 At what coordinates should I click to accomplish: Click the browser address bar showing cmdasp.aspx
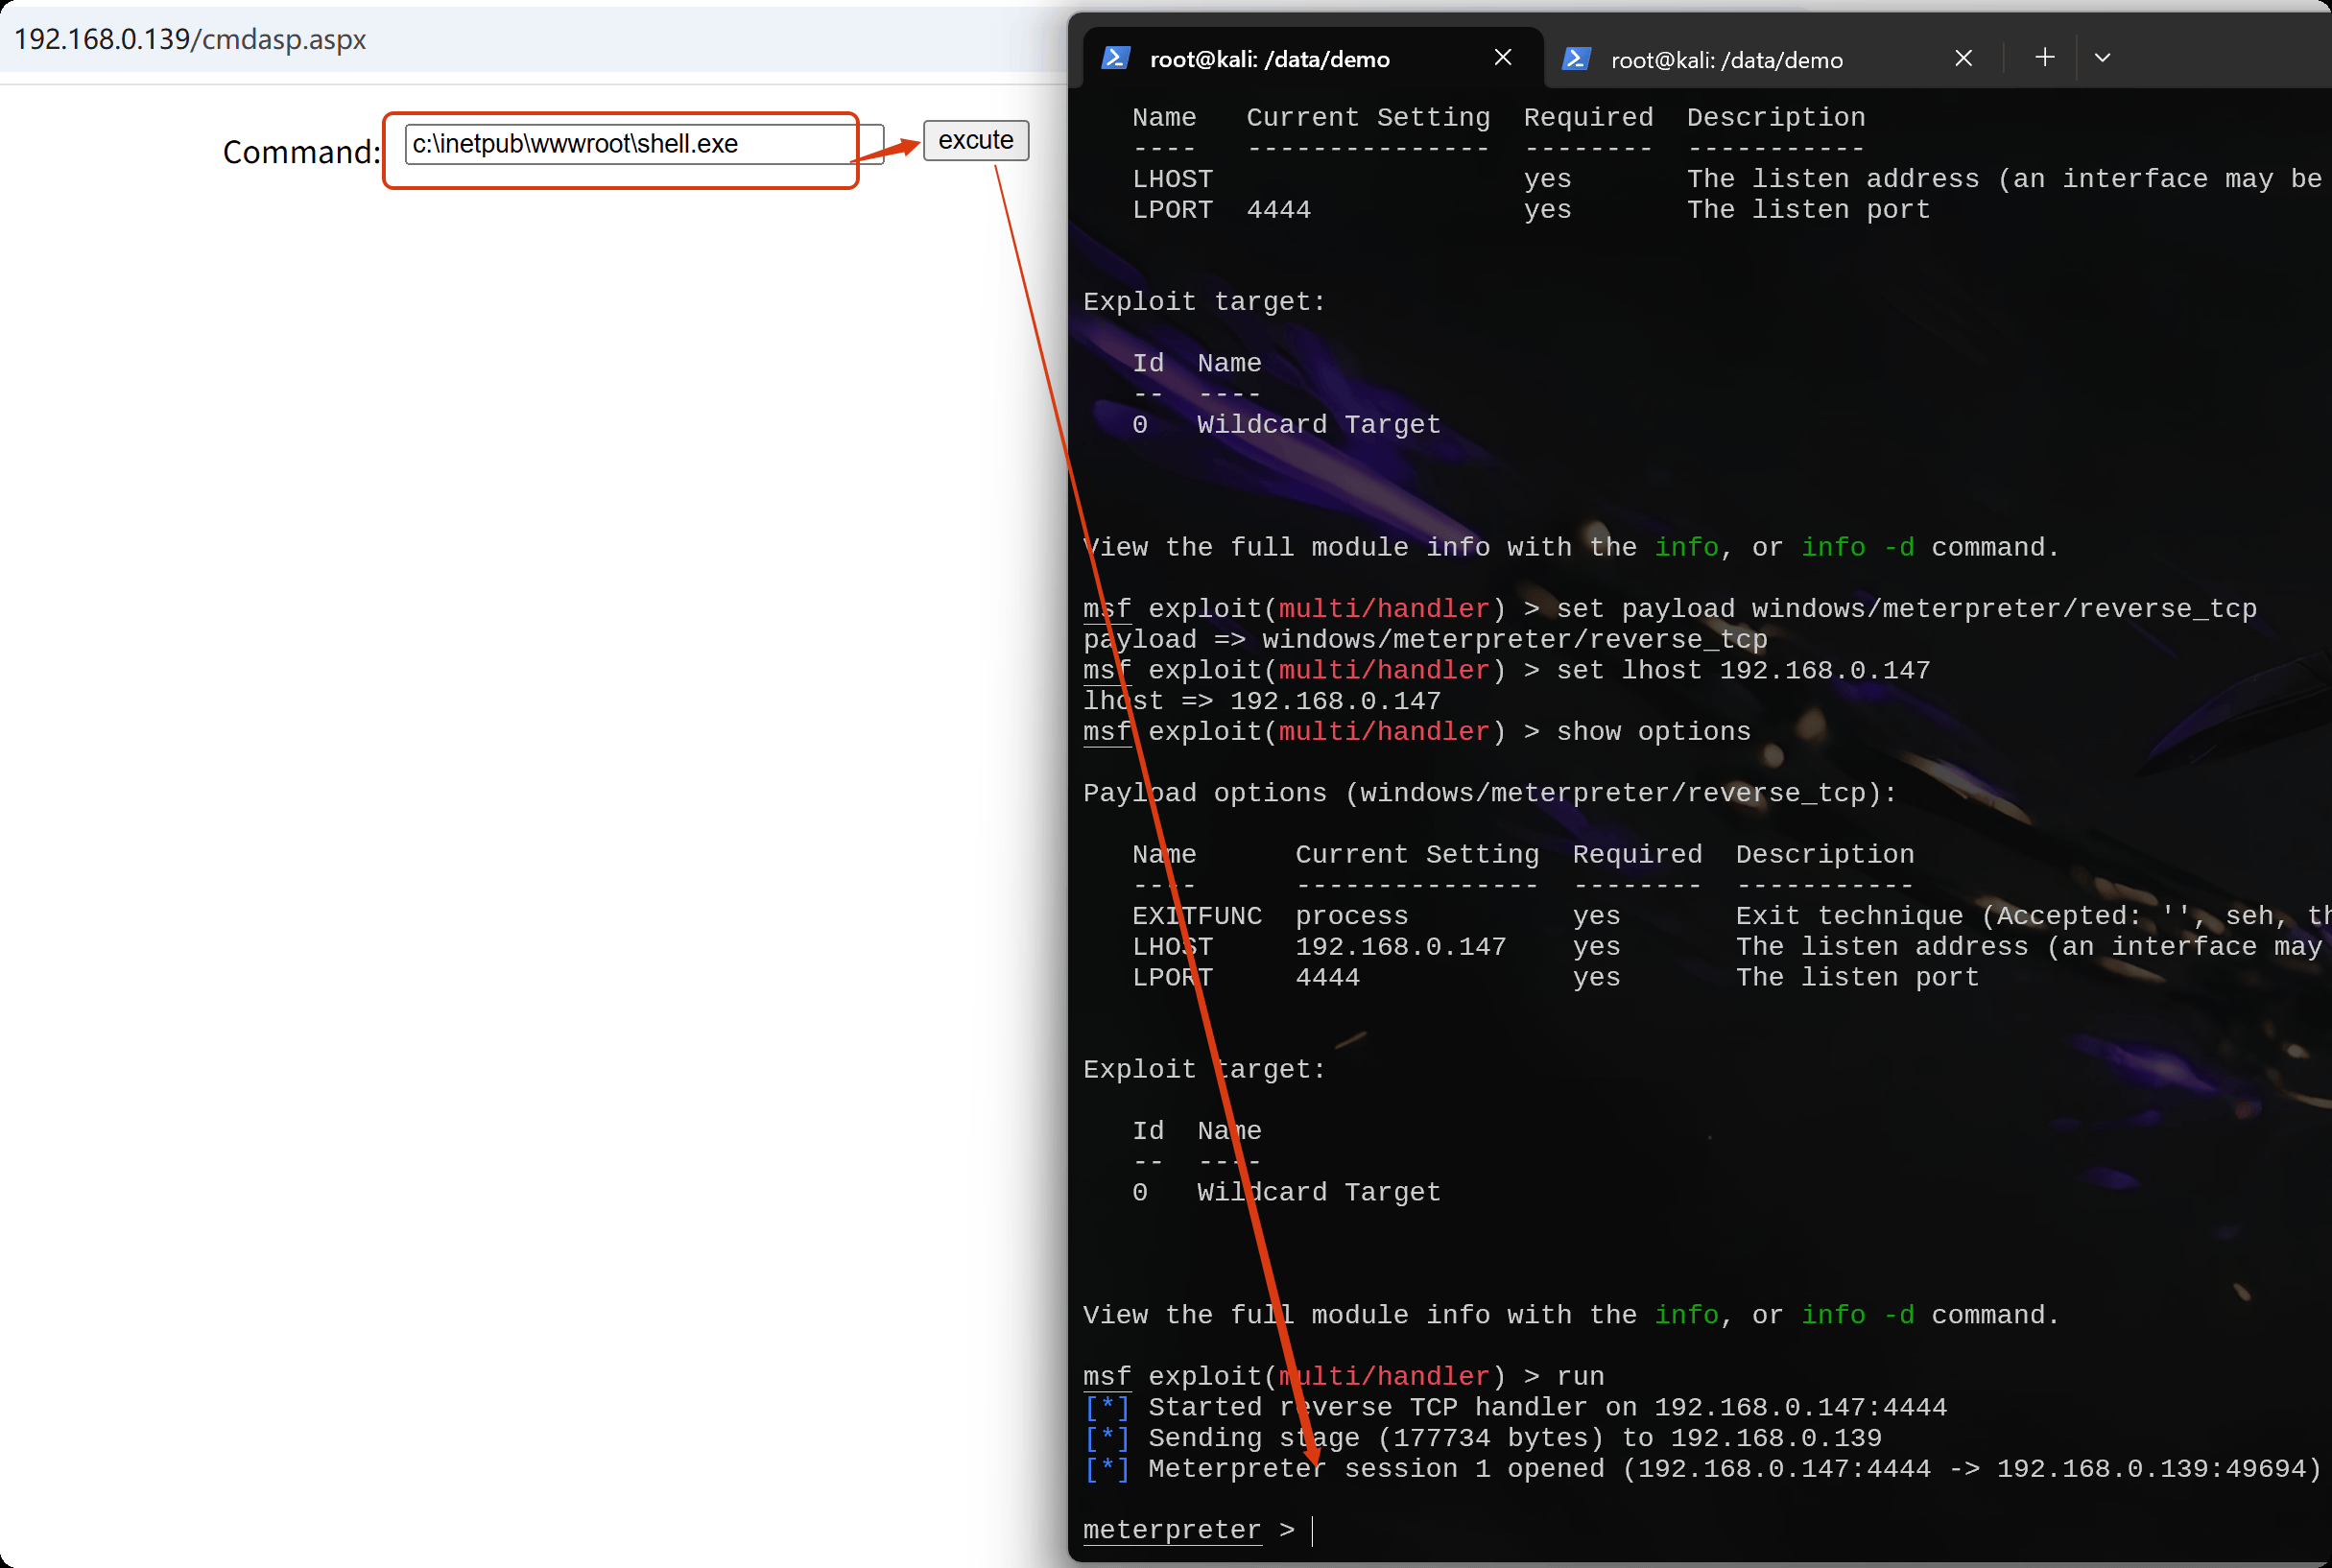tap(190, 41)
